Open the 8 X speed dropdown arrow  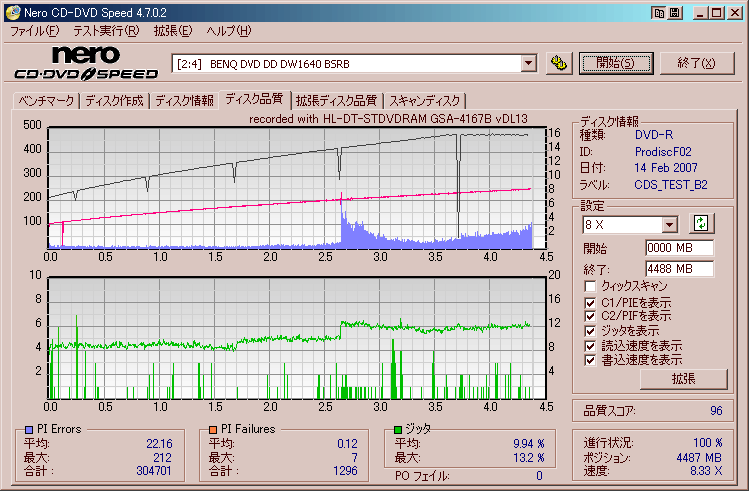pyautogui.click(x=669, y=224)
